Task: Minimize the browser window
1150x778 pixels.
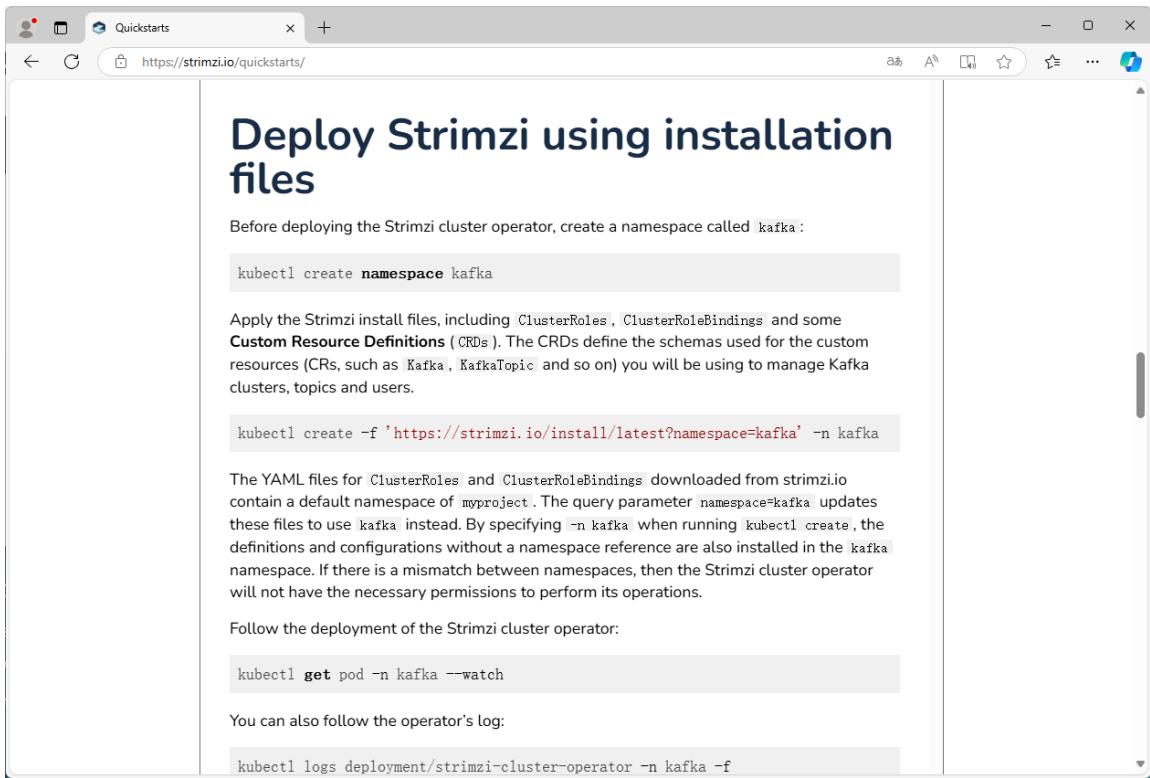Action: tap(1047, 26)
